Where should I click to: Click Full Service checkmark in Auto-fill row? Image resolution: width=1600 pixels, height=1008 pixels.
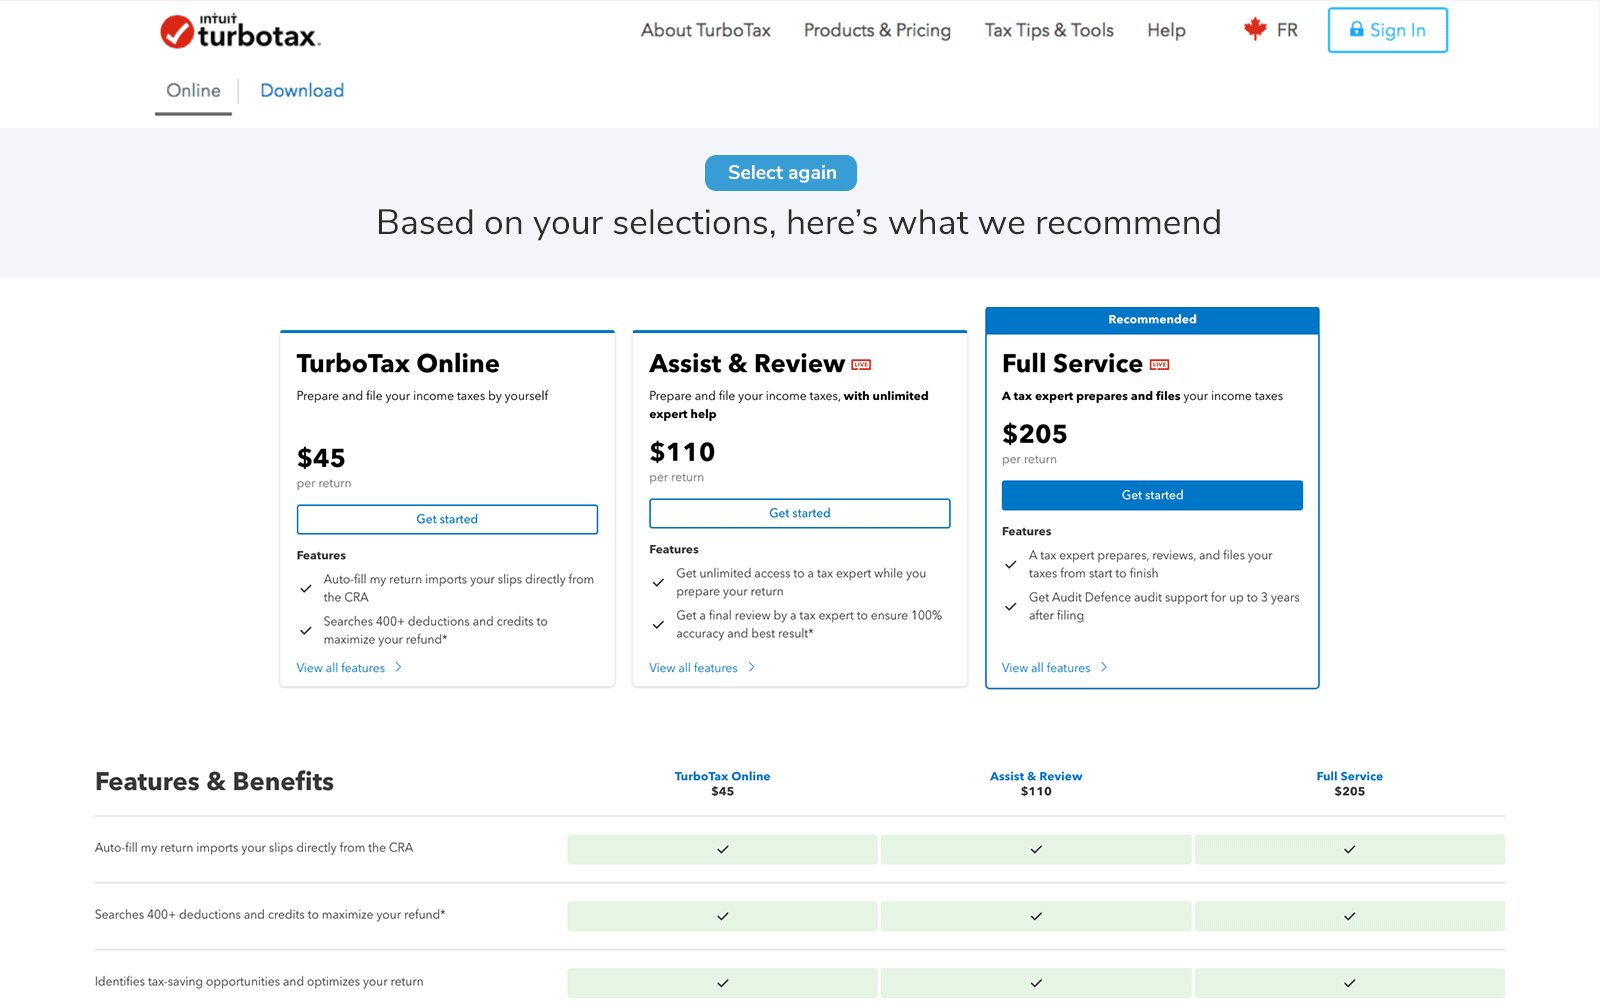(1350, 849)
